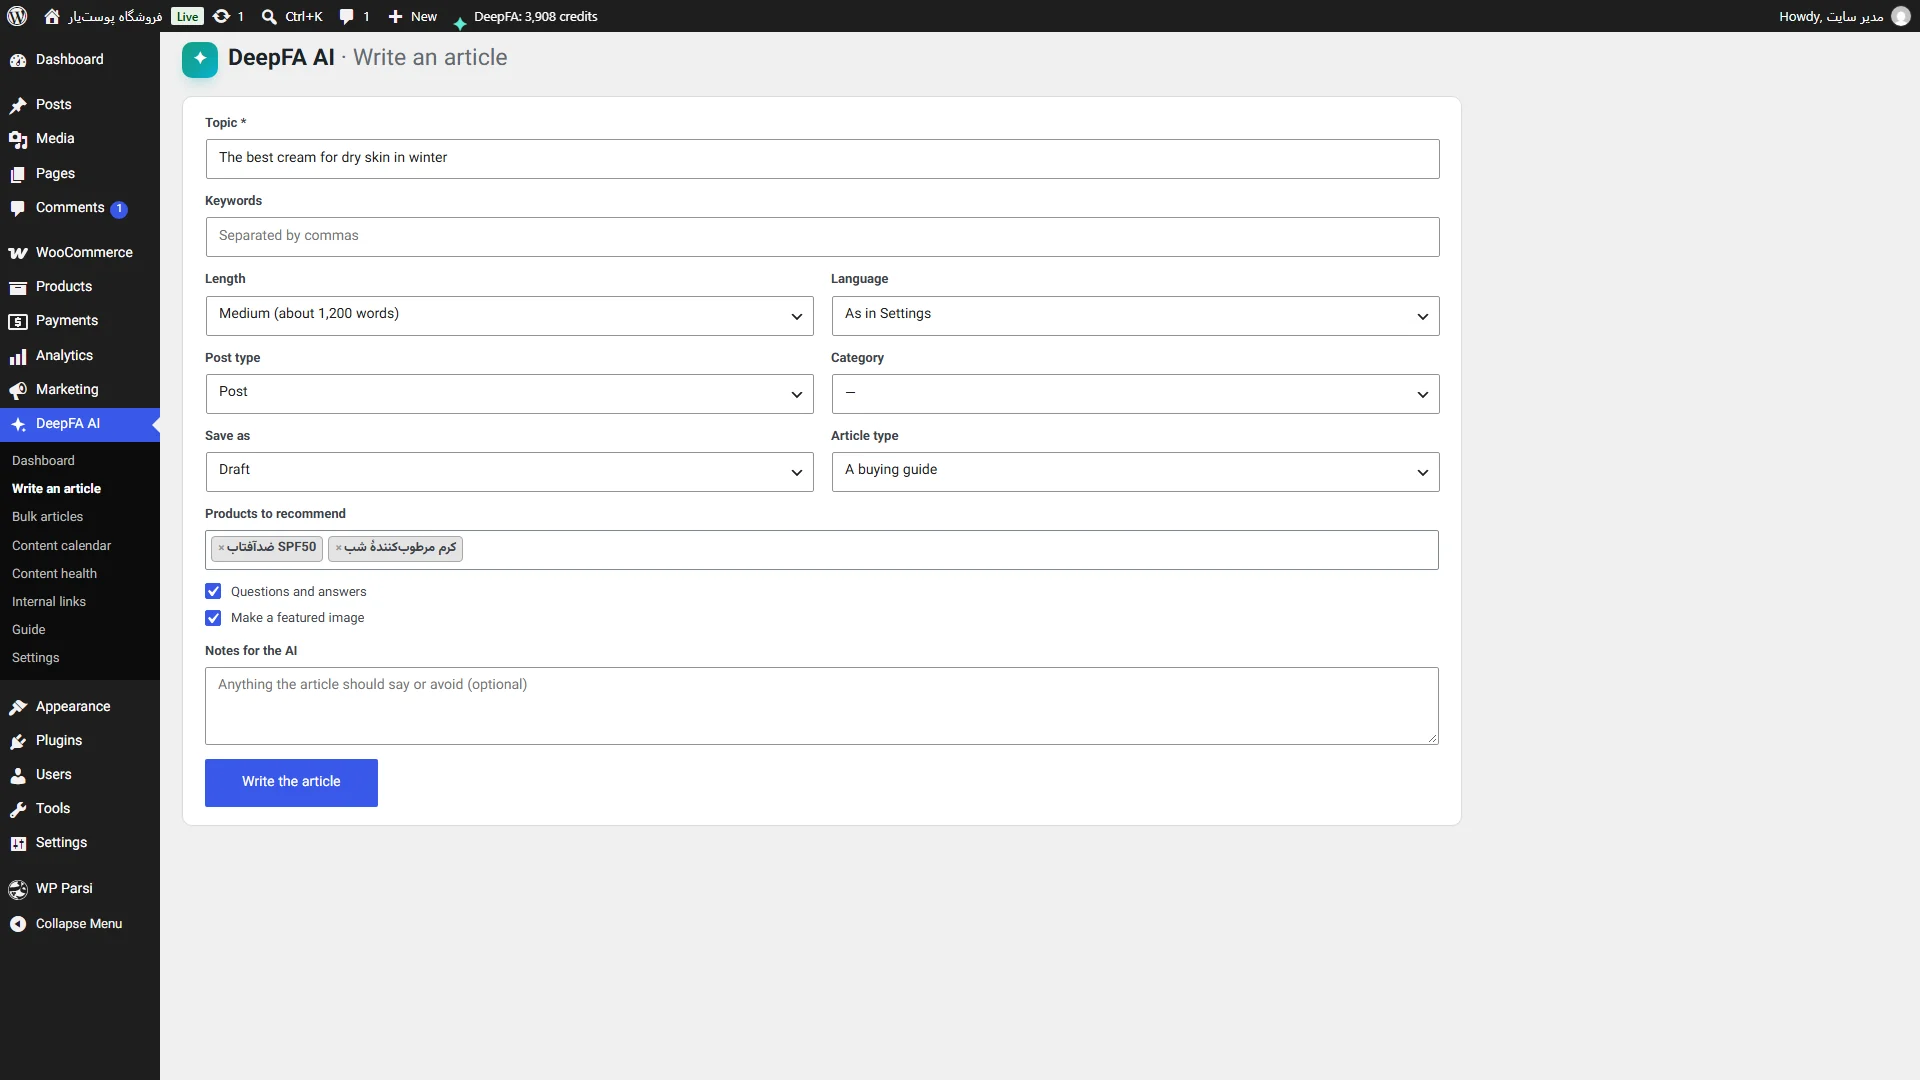Open WP Parsi menu item
The image size is (1920, 1080).
[x=64, y=889]
